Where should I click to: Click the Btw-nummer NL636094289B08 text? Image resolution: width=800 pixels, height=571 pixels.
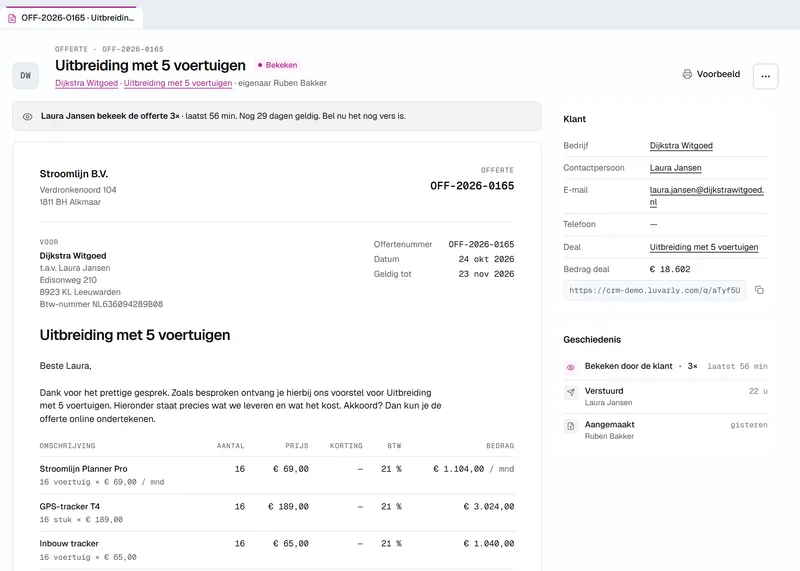point(101,304)
